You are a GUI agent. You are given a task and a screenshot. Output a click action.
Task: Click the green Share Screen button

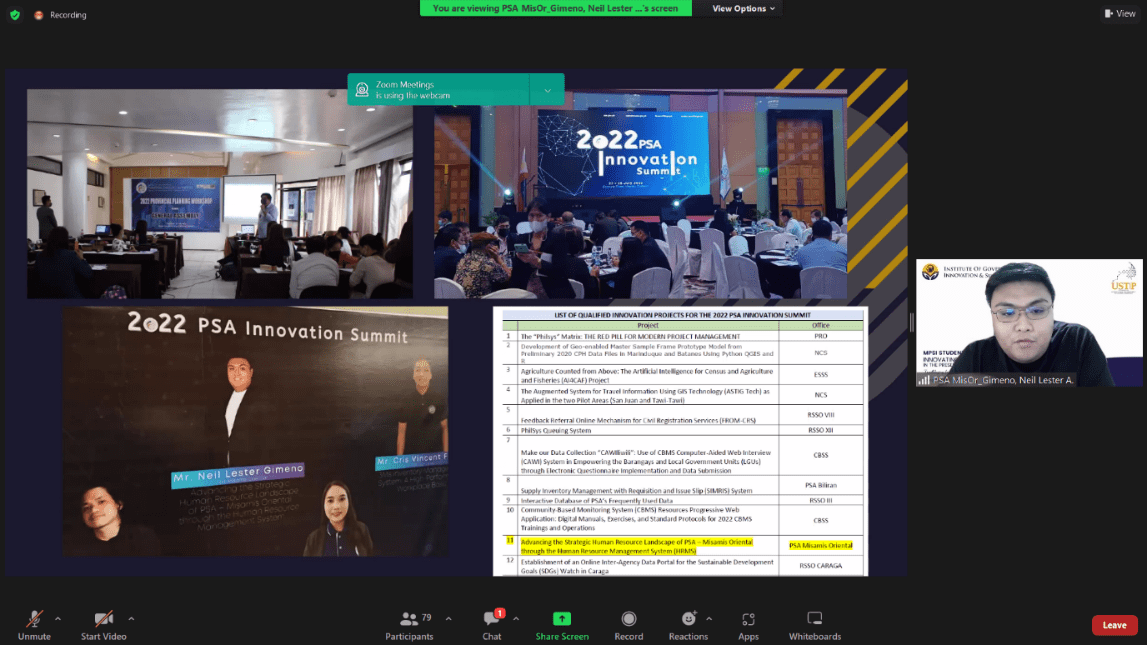point(562,625)
